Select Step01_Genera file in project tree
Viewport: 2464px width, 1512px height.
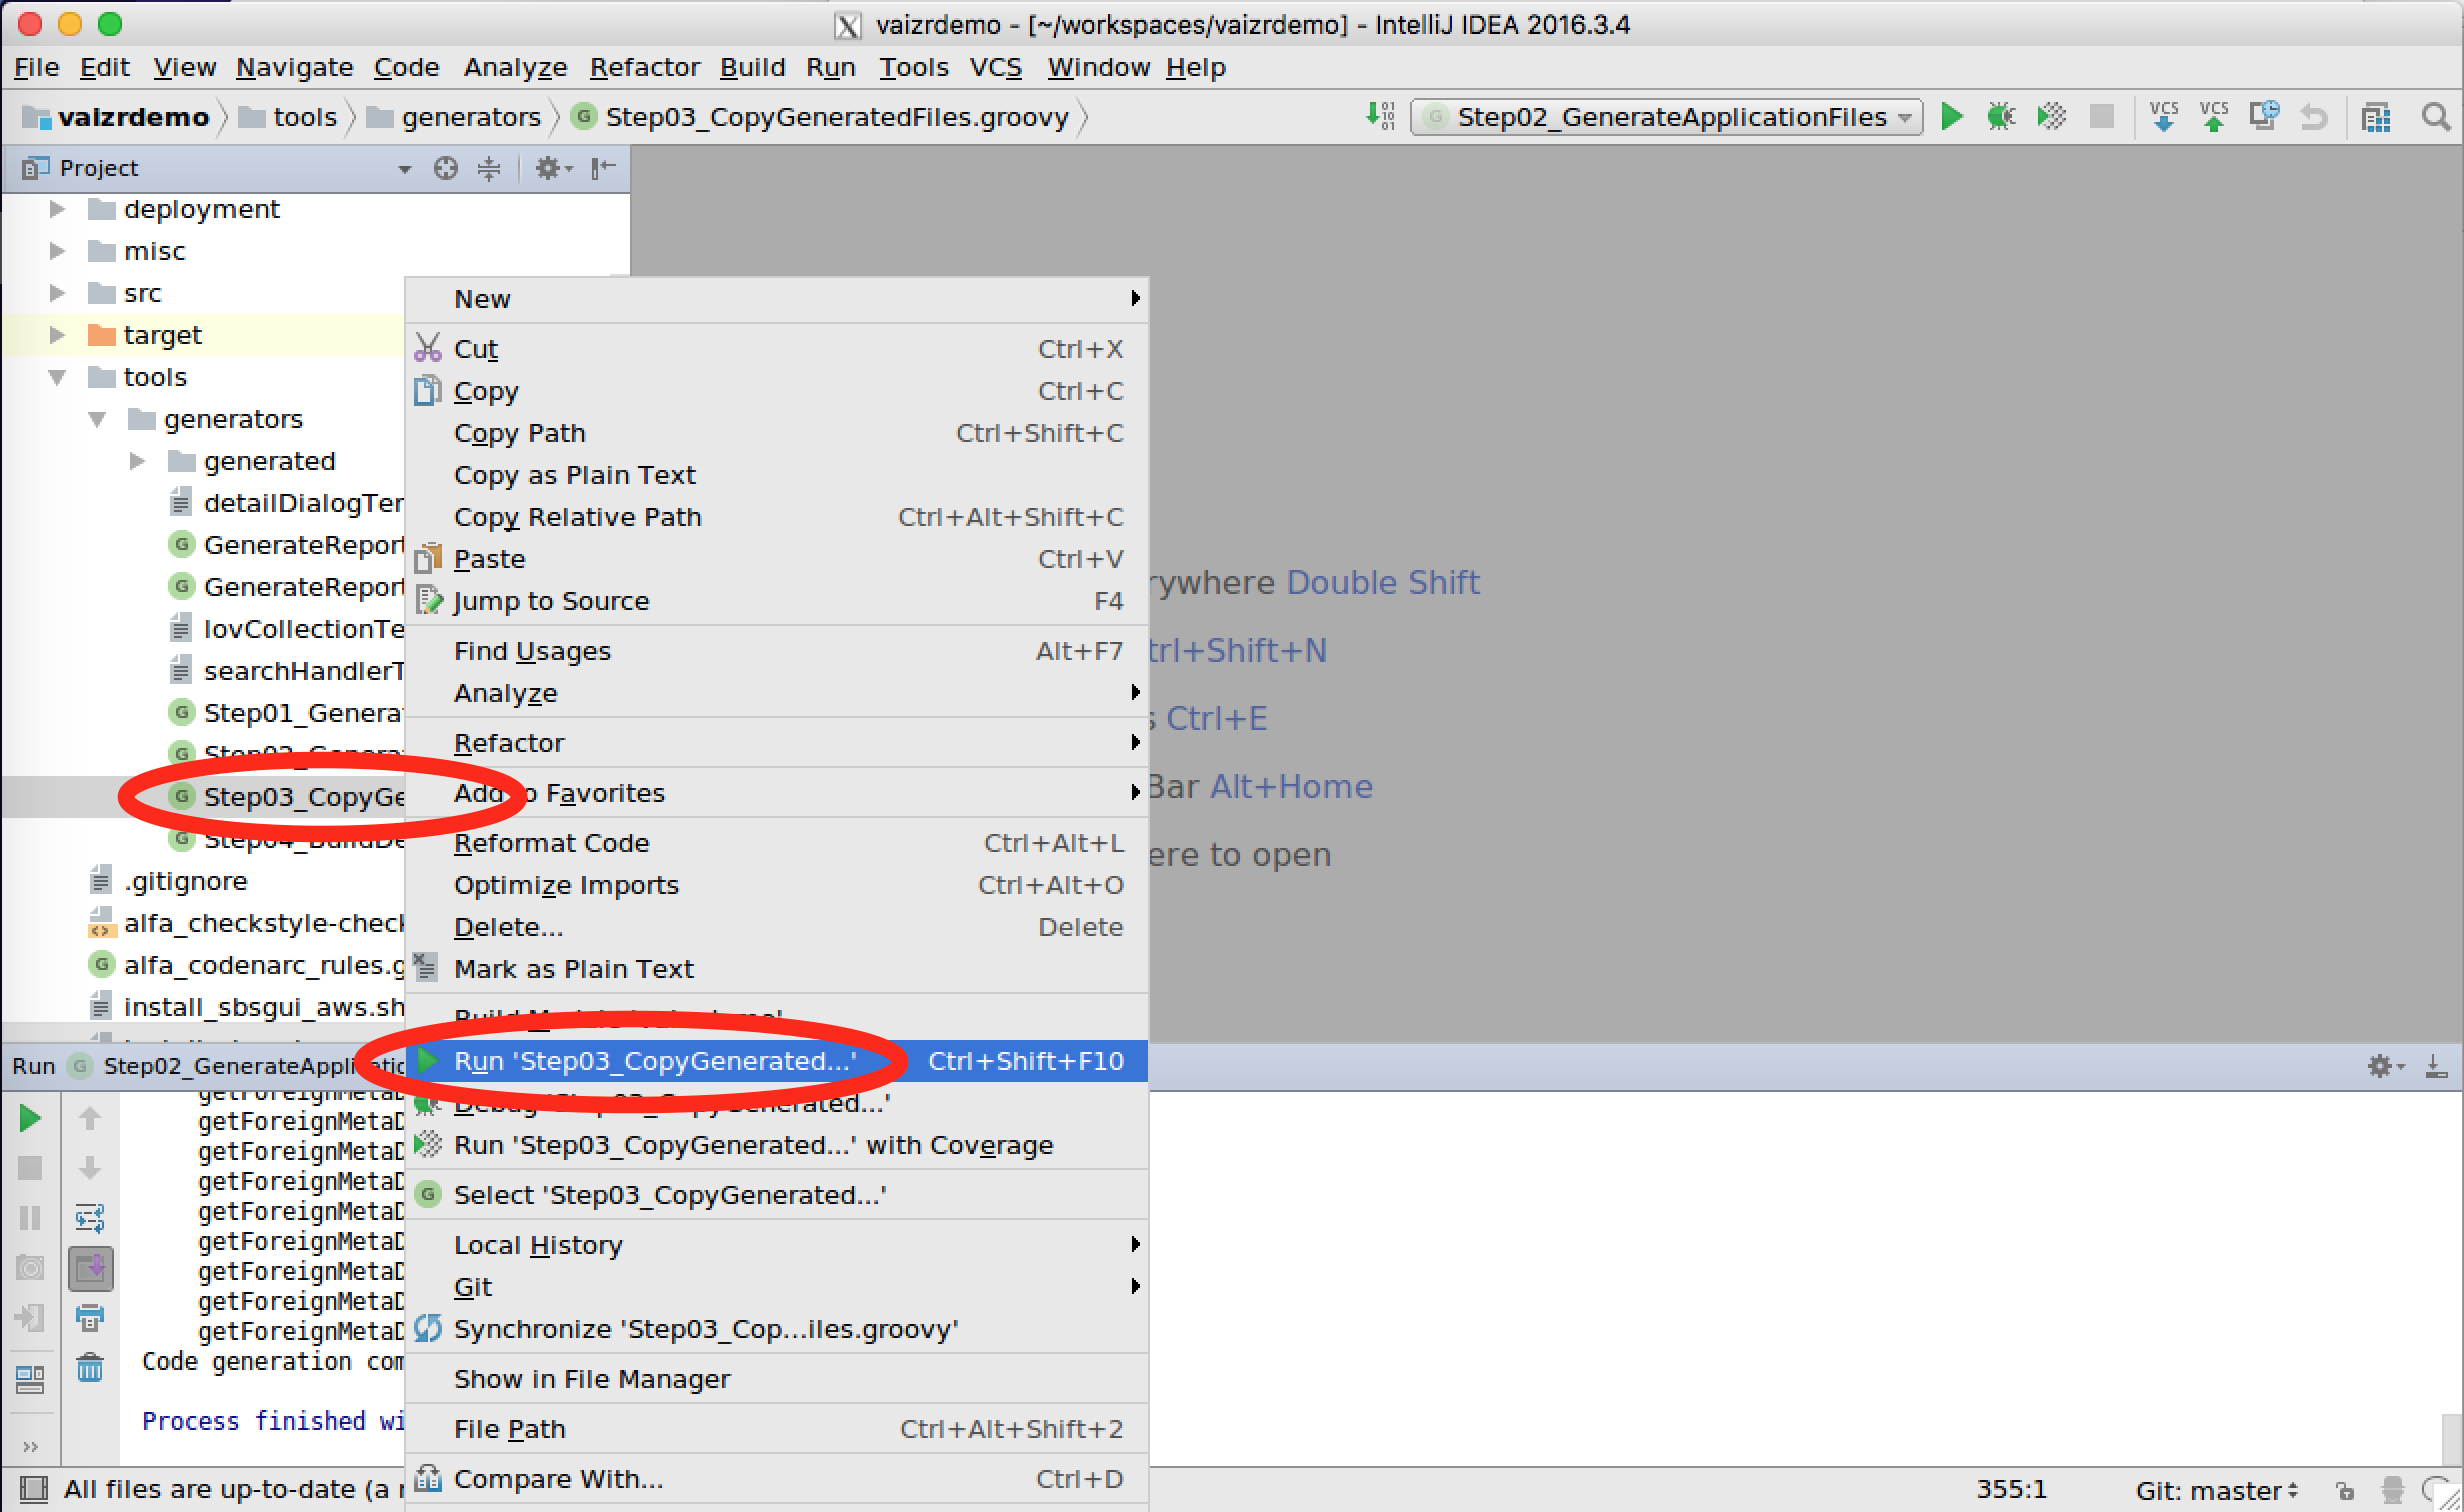coord(303,713)
